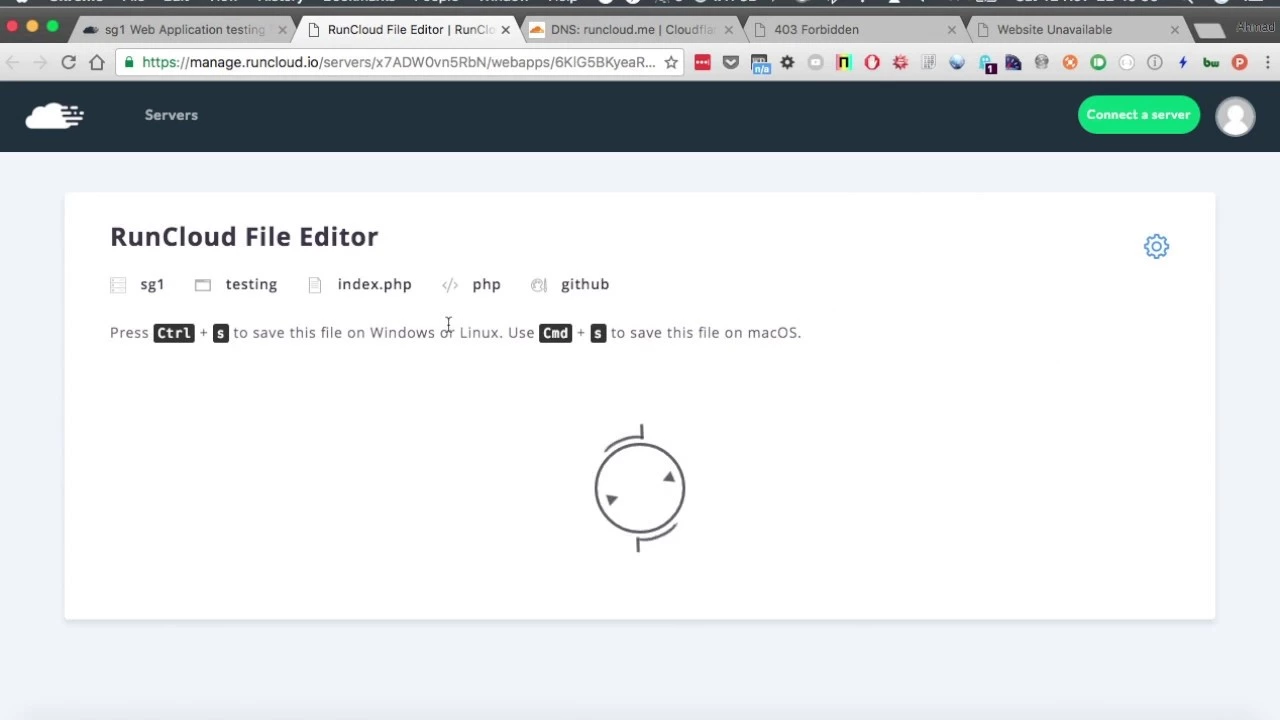
Task: Click the orange lifebuoy extension icon
Action: (1070, 62)
